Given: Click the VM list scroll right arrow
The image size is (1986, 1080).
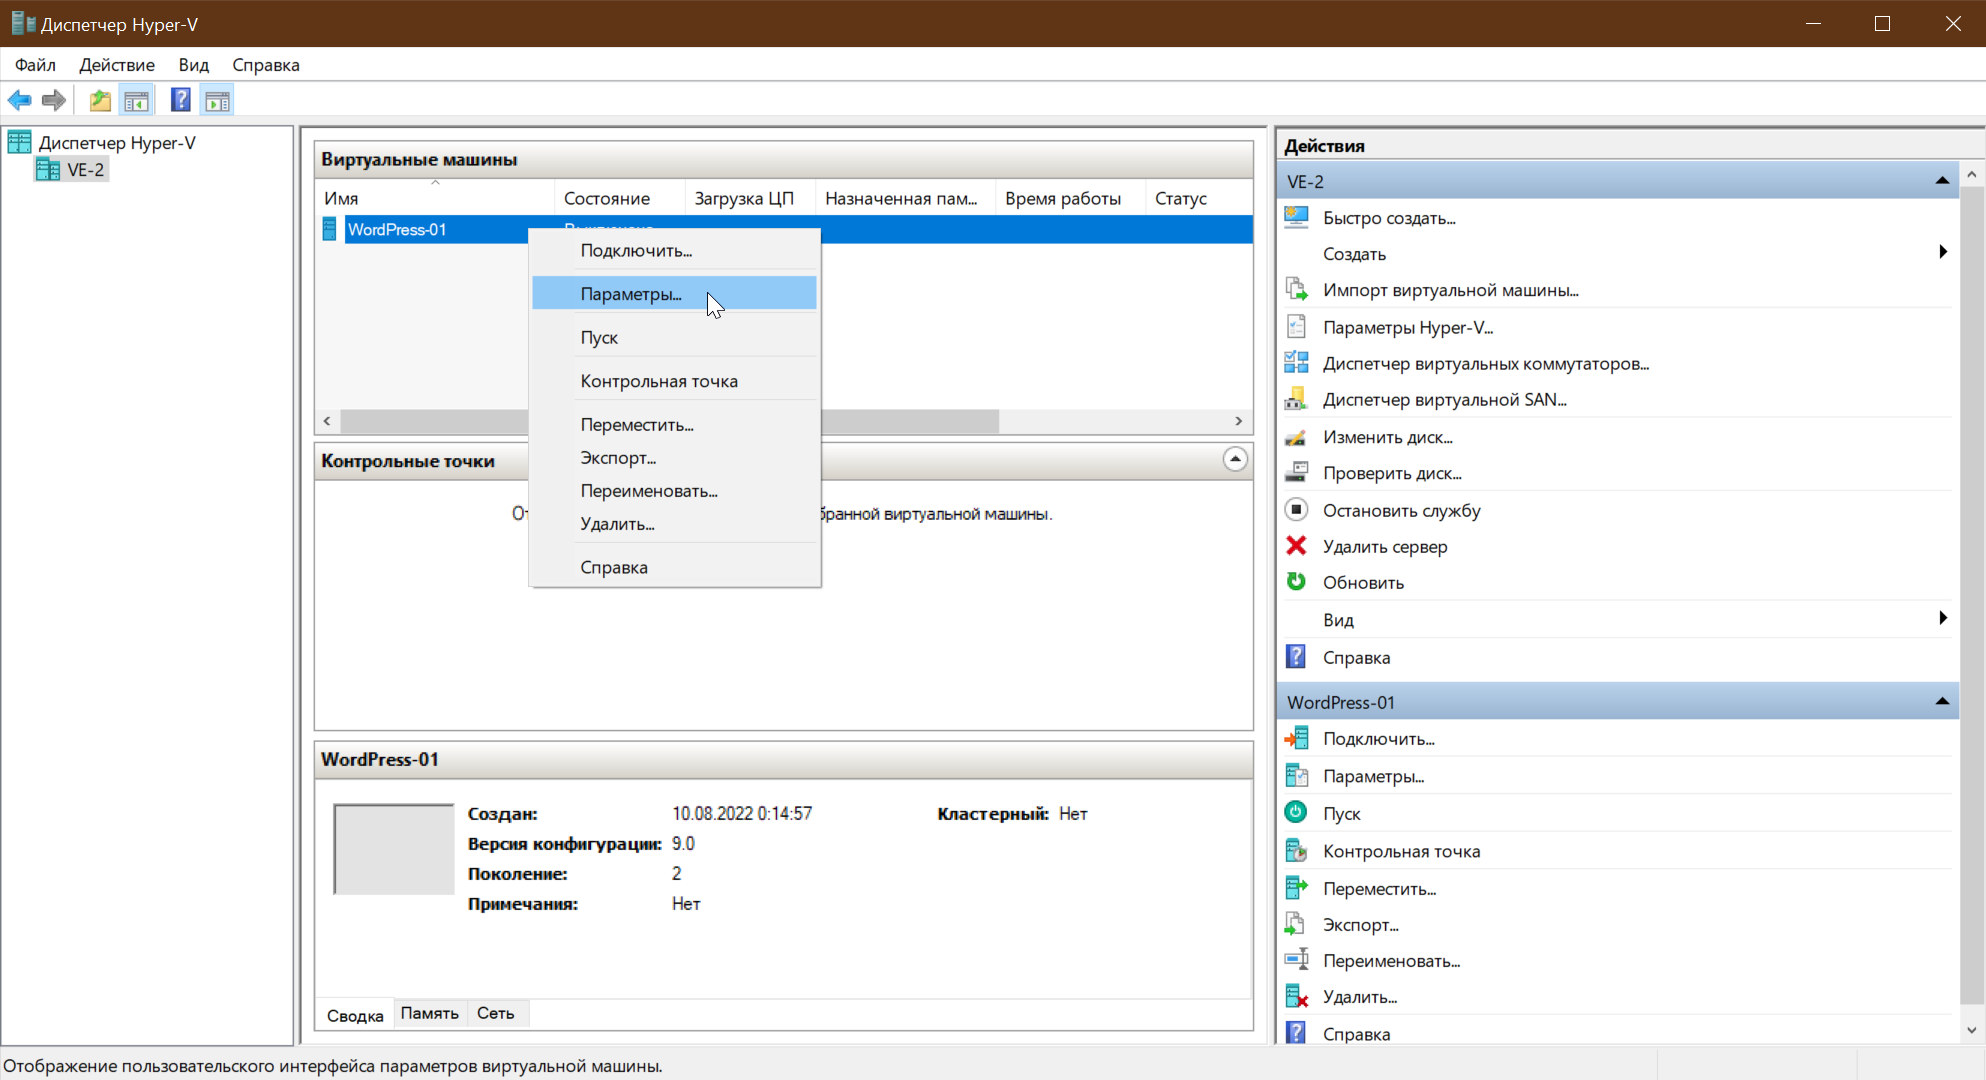Looking at the screenshot, I should coord(1239,421).
